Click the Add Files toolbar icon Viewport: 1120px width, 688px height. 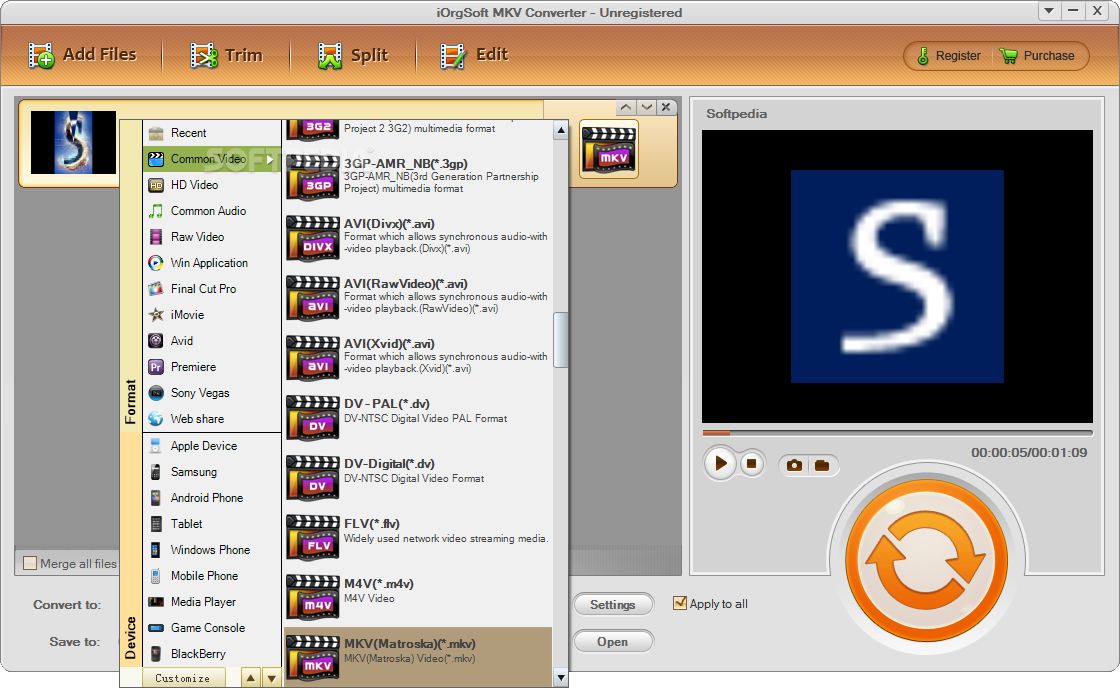41,55
